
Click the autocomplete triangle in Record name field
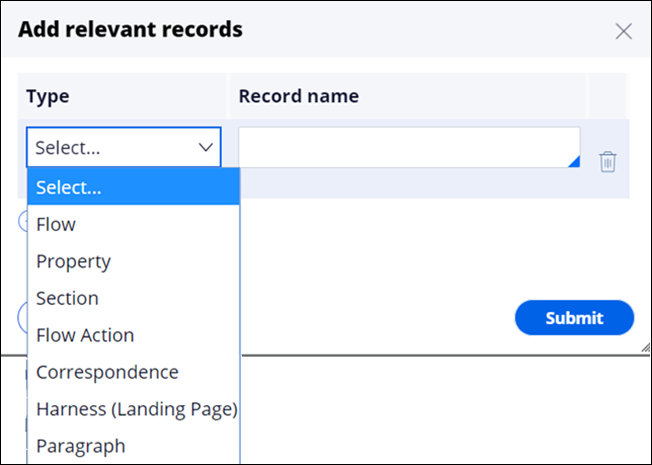574,162
